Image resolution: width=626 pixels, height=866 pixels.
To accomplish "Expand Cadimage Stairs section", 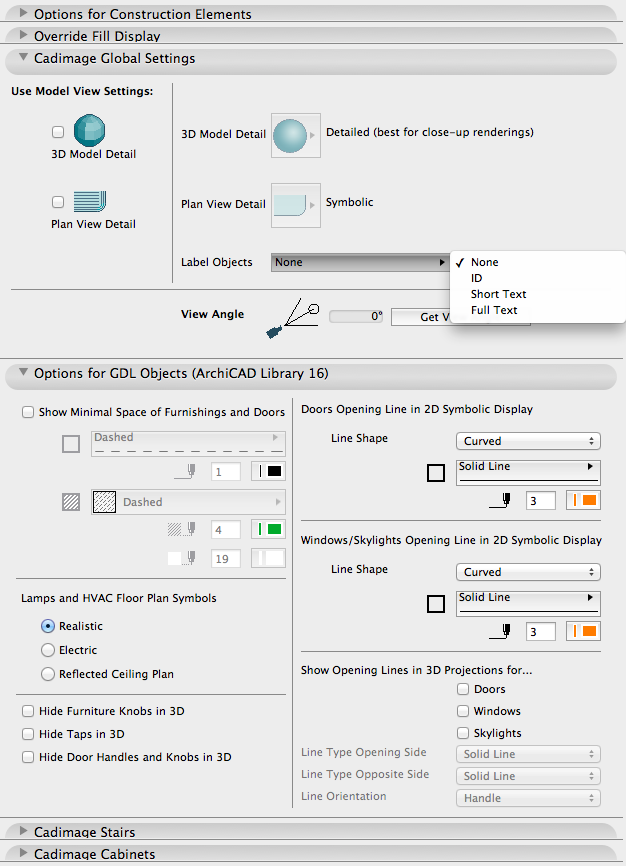I will click(23, 831).
